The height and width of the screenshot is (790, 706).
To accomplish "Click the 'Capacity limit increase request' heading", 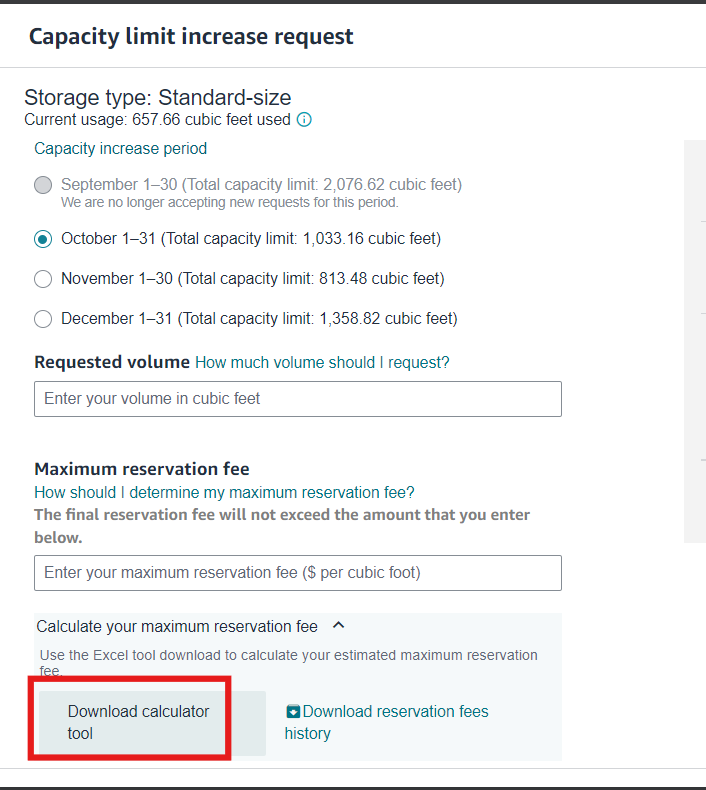I will tap(191, 37).
